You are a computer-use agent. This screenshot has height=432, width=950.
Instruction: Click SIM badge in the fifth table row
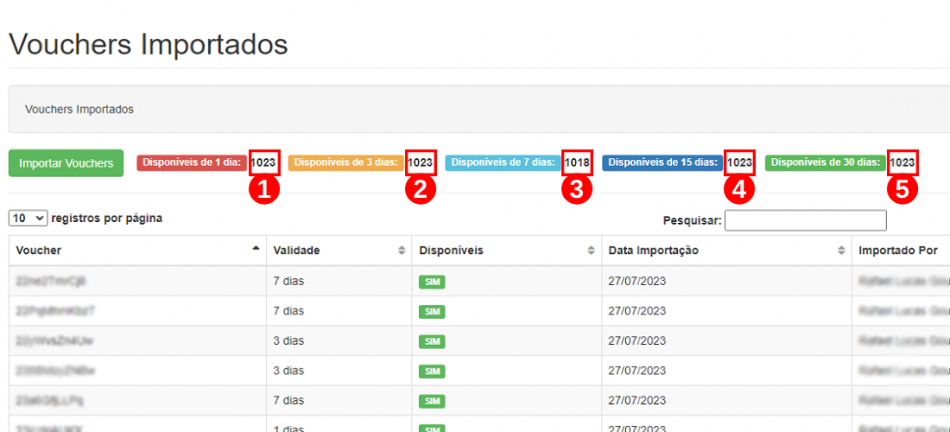click(432, 401)
